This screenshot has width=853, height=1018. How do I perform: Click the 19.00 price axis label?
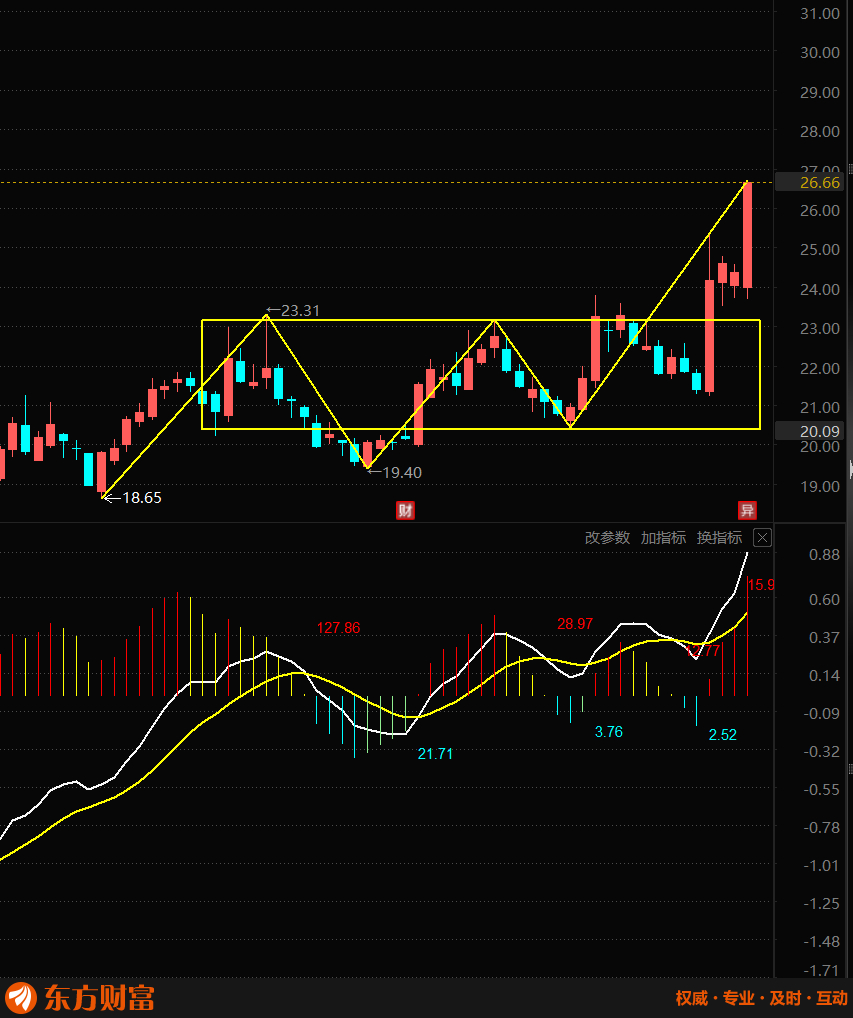819,486
